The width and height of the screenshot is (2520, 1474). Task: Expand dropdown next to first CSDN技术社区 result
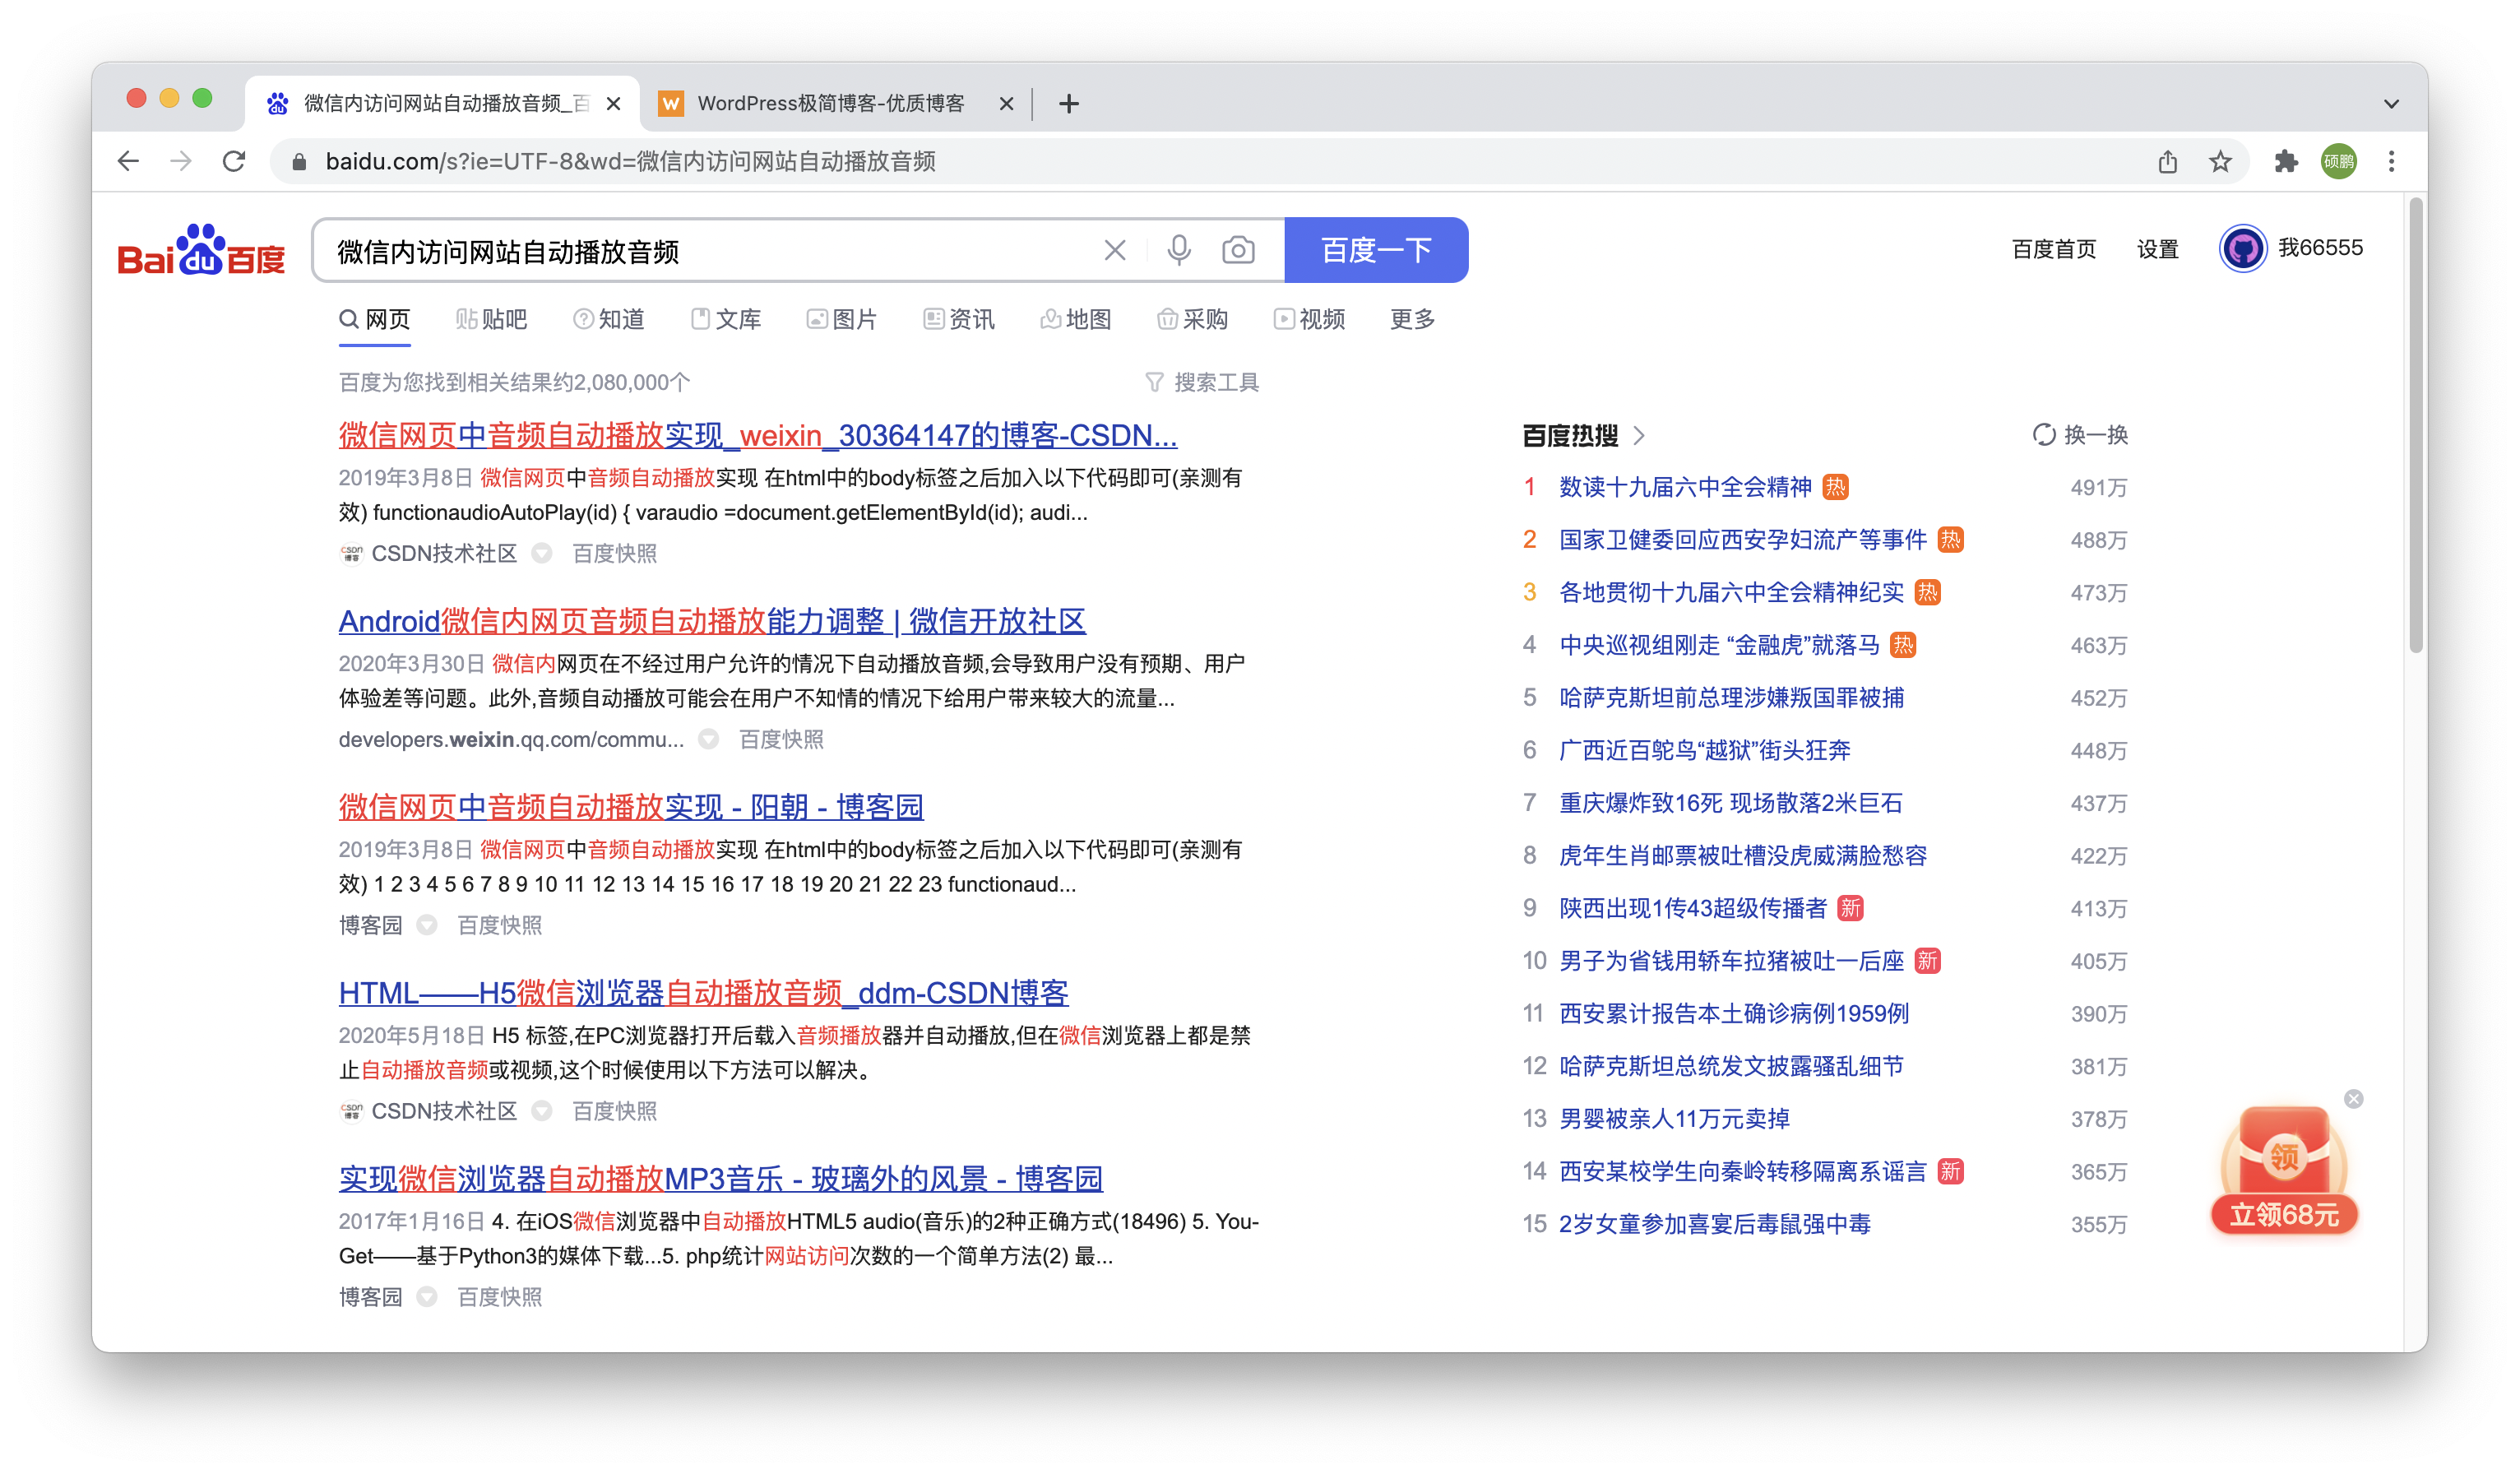point(541,553)
